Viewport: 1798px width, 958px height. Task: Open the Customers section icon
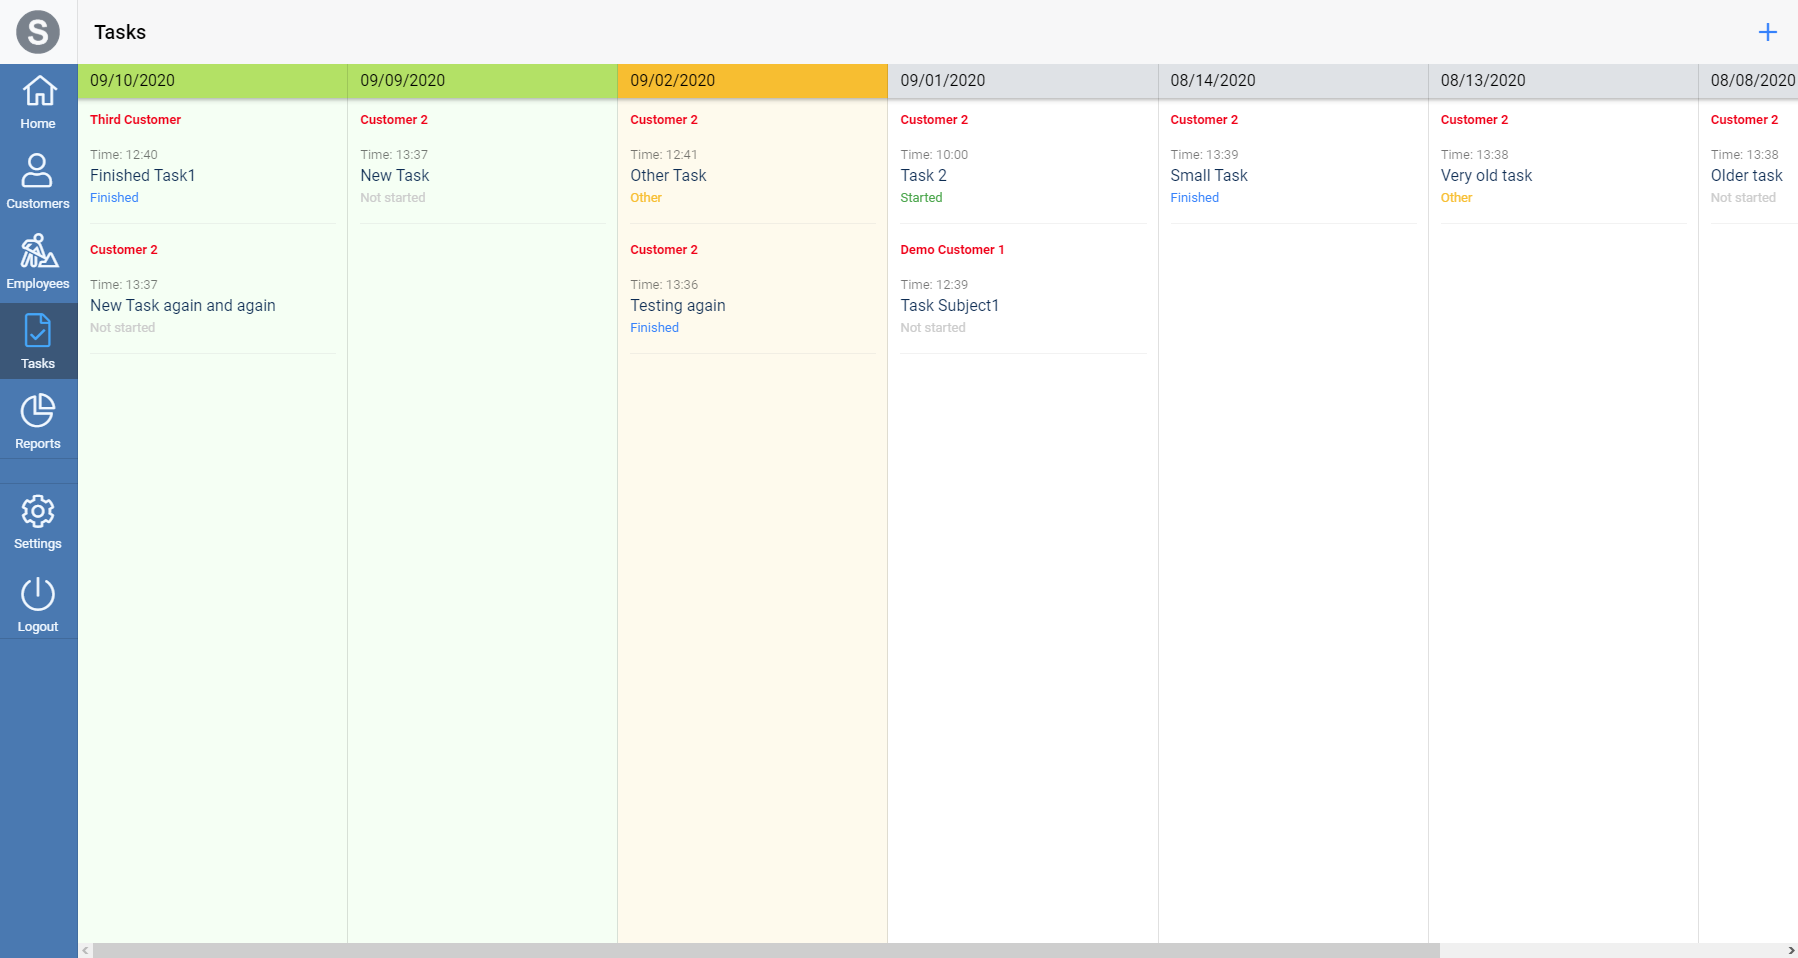coord(38,171)
